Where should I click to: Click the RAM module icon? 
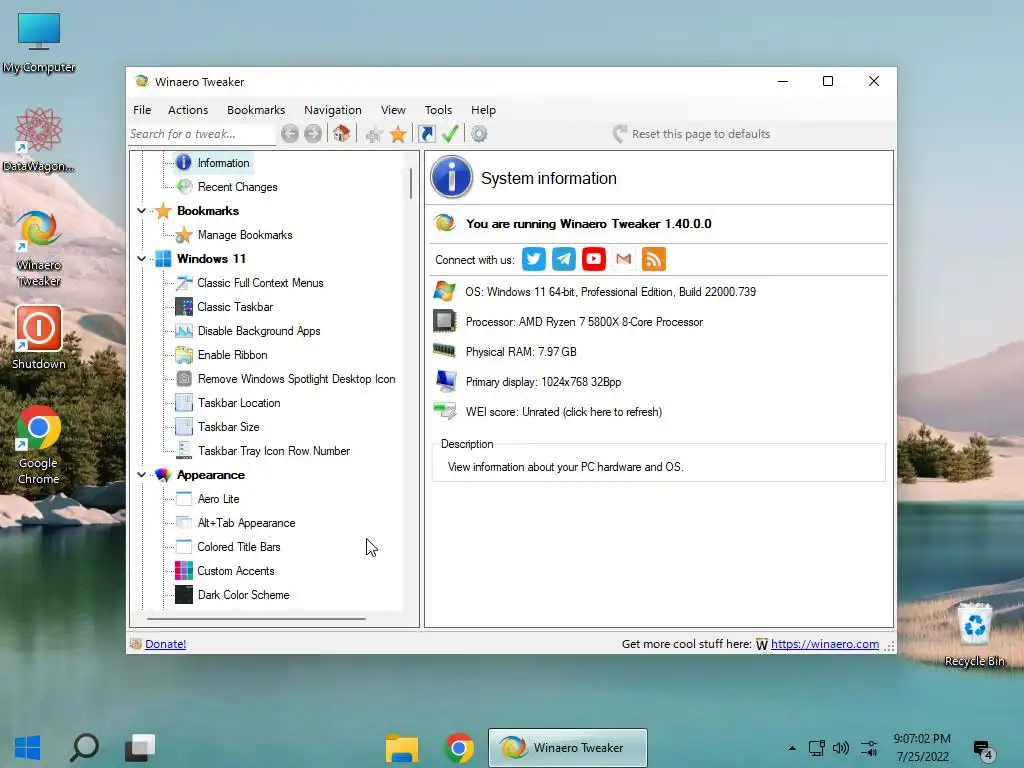444,351
